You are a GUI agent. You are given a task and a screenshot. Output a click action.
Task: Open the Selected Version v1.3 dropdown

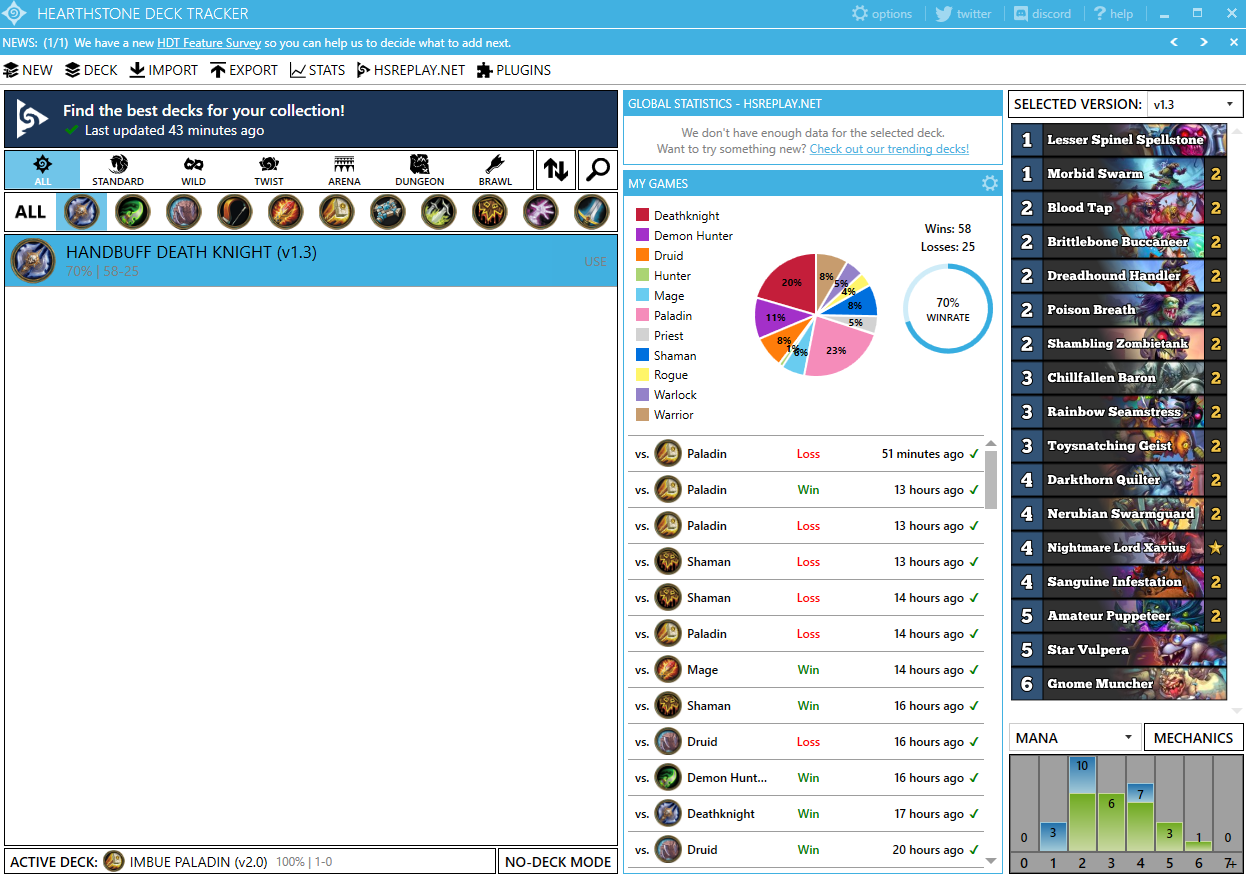click(1195, 104)
